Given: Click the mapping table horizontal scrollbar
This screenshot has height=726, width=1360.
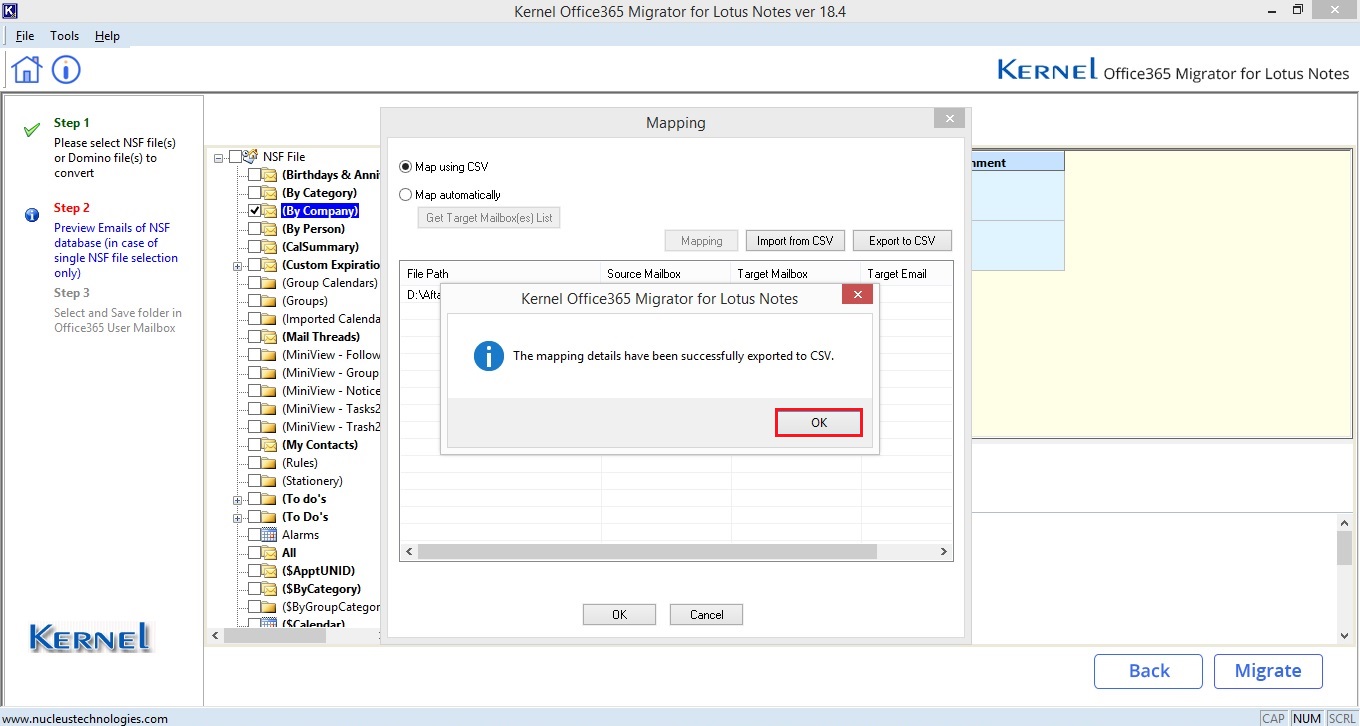Looking at the screenshot, I should tap(647, 552).
